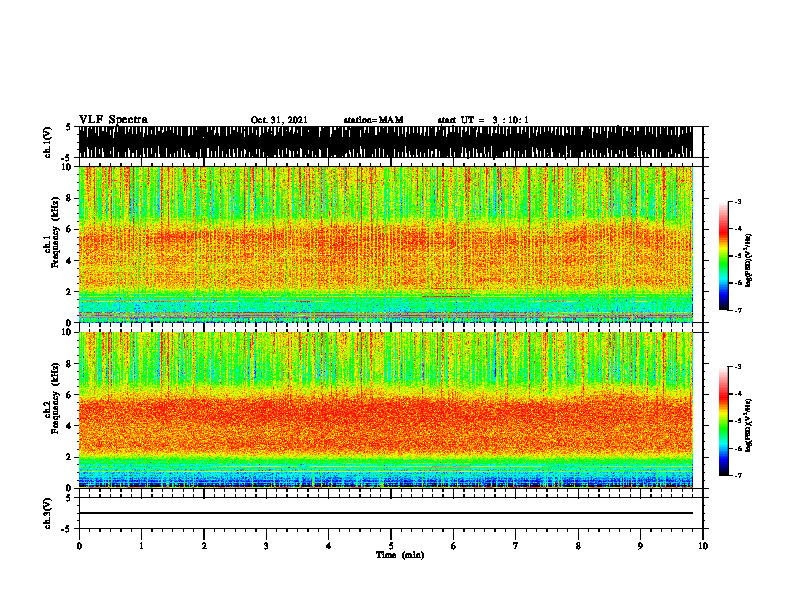Click the "8" frequency tick of ch.2 spectrogram
Screen dimensions: 792x612
click(x=70, y=364)
